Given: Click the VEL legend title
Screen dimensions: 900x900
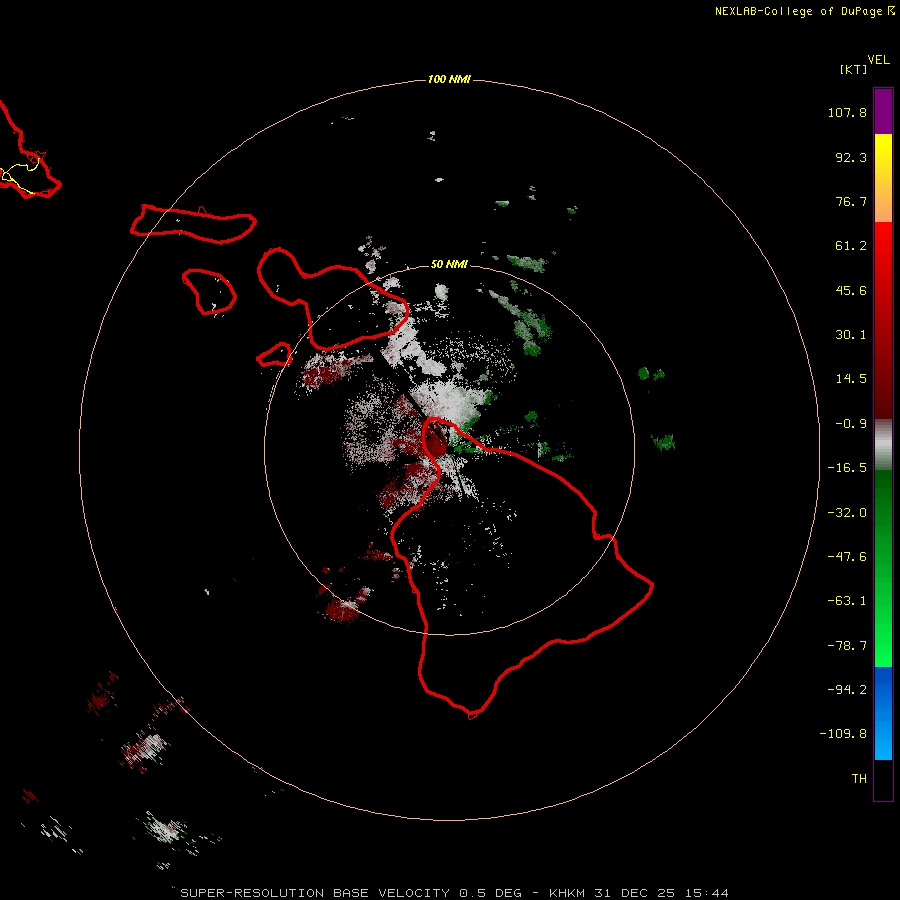Looking at the screenshot, I should tap(878, 60).
